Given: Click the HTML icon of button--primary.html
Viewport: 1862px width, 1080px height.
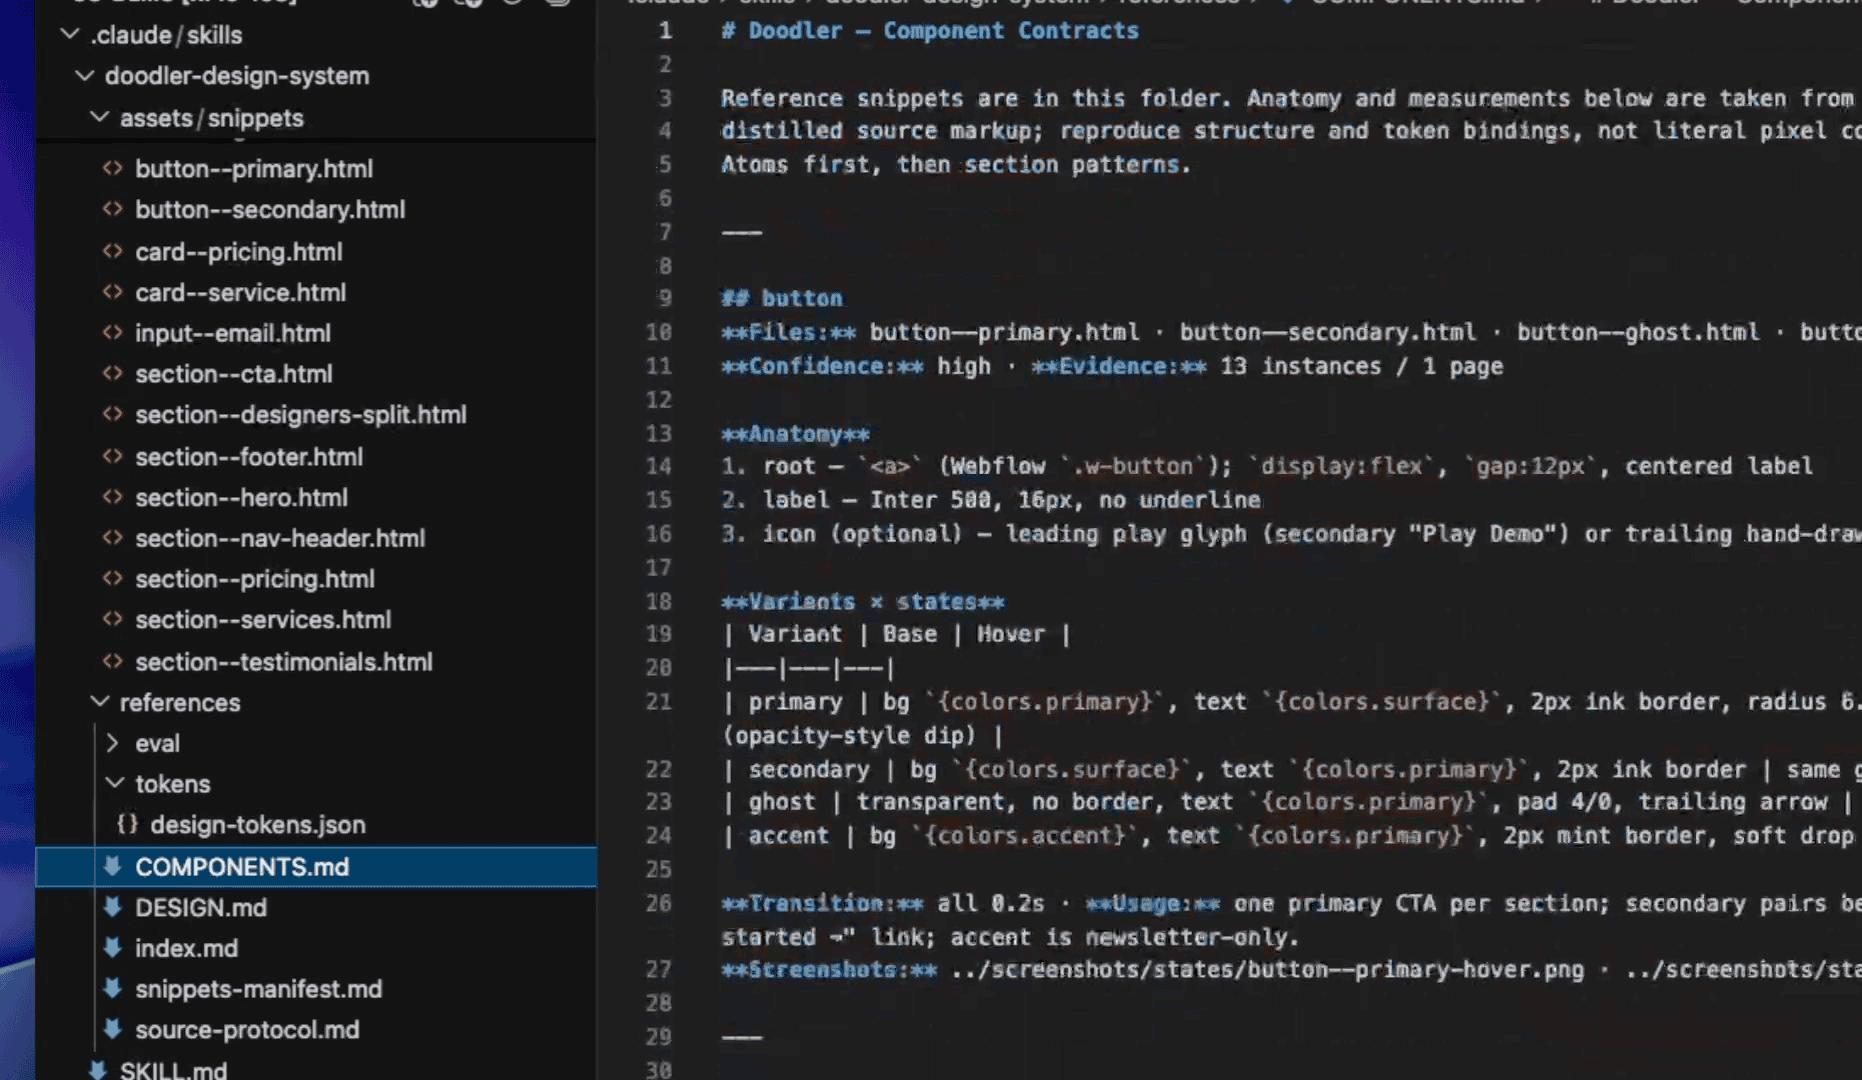Looking at the screenshot, I should [x=113, y=168].
